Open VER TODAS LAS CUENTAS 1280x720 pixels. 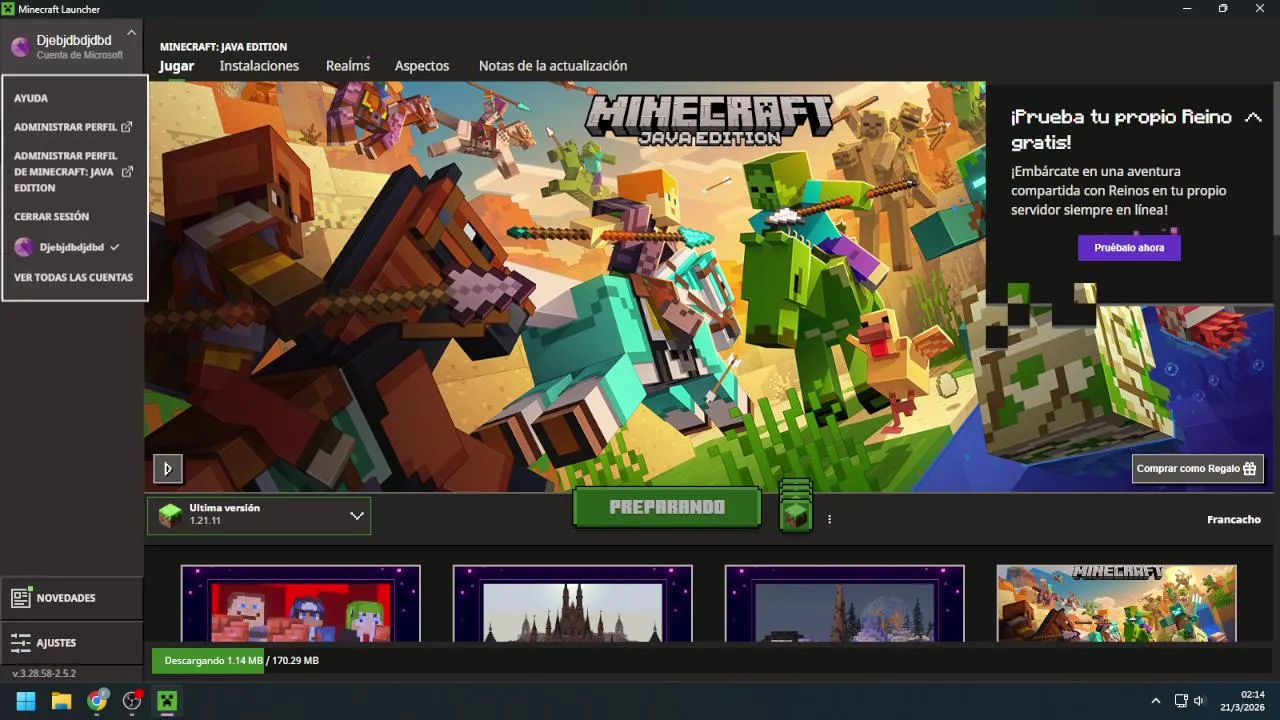pyautogui.click(x=73, y=277)
